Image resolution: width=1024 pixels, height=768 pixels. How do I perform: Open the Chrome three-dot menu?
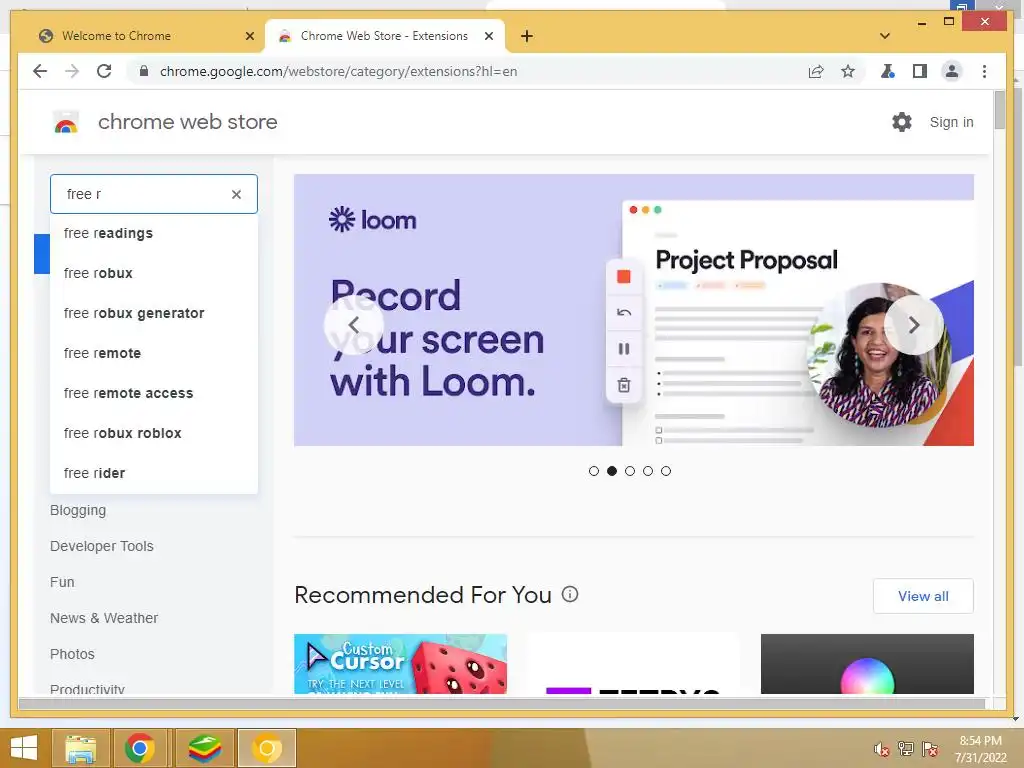tap(984, 71)
